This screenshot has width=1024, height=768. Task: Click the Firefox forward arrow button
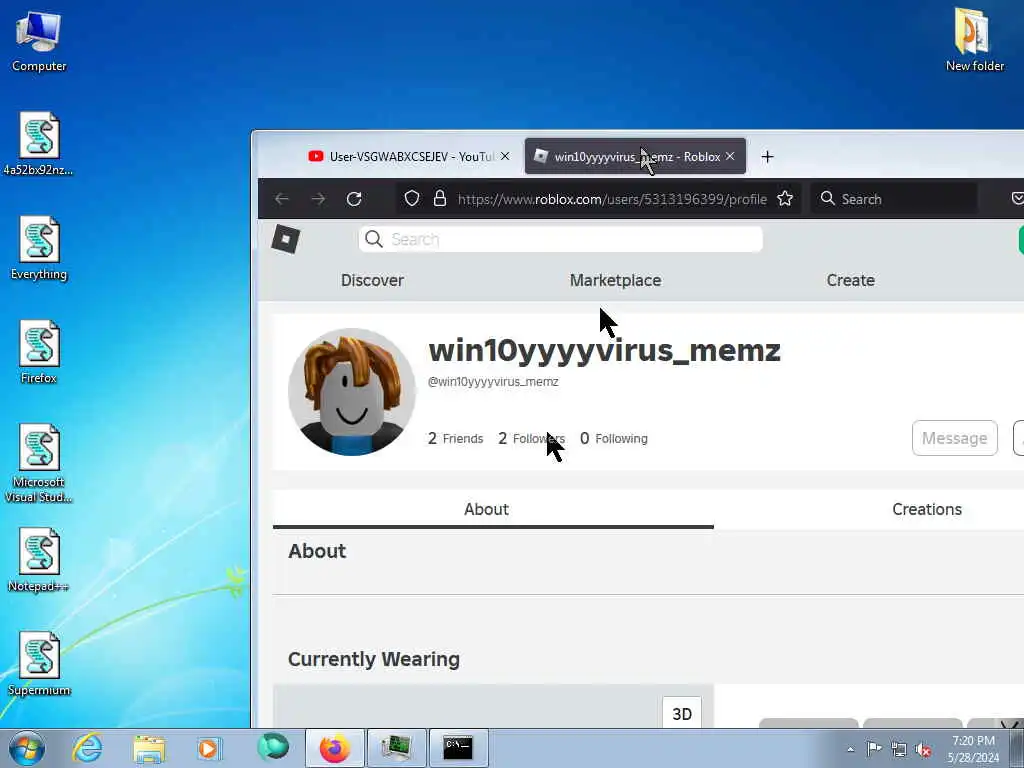pos(318,199)
